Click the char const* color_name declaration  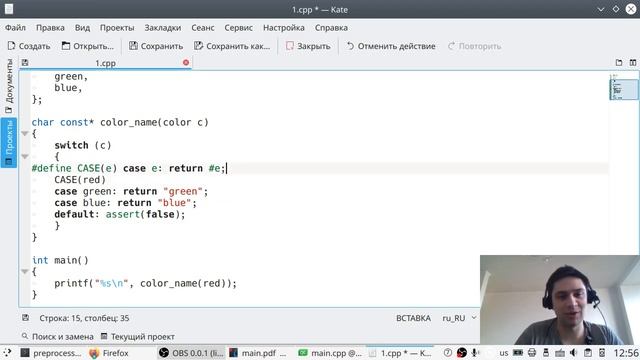(120, 122)
